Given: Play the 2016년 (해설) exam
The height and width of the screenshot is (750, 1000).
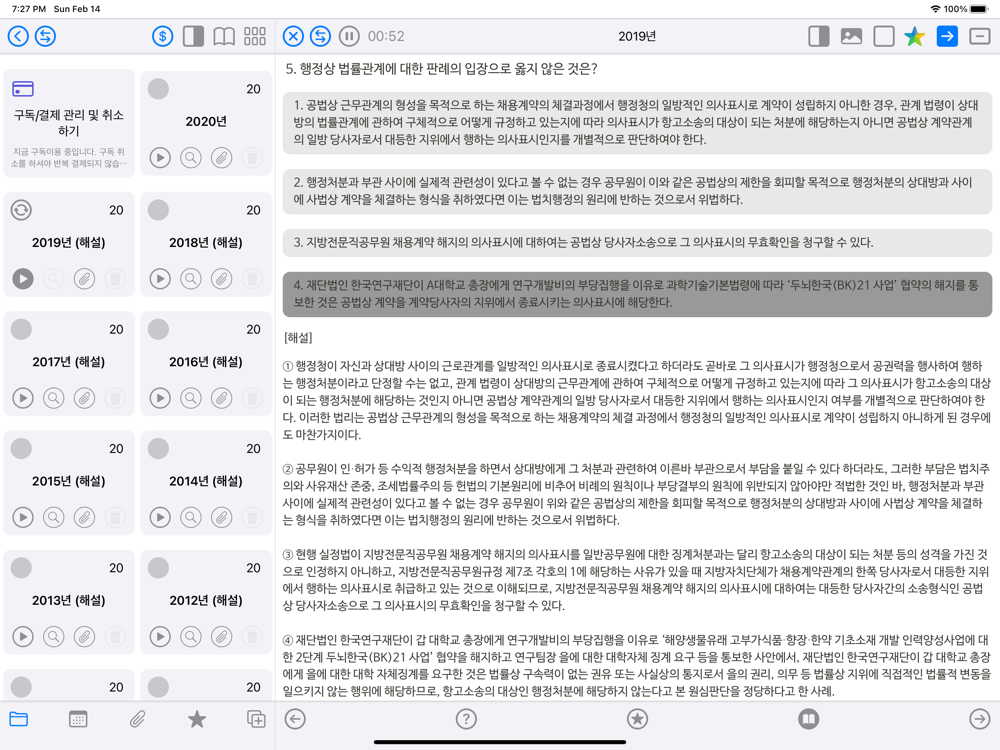Looking at the screenshot, I should pyautogui.click(x=160, y=398).
